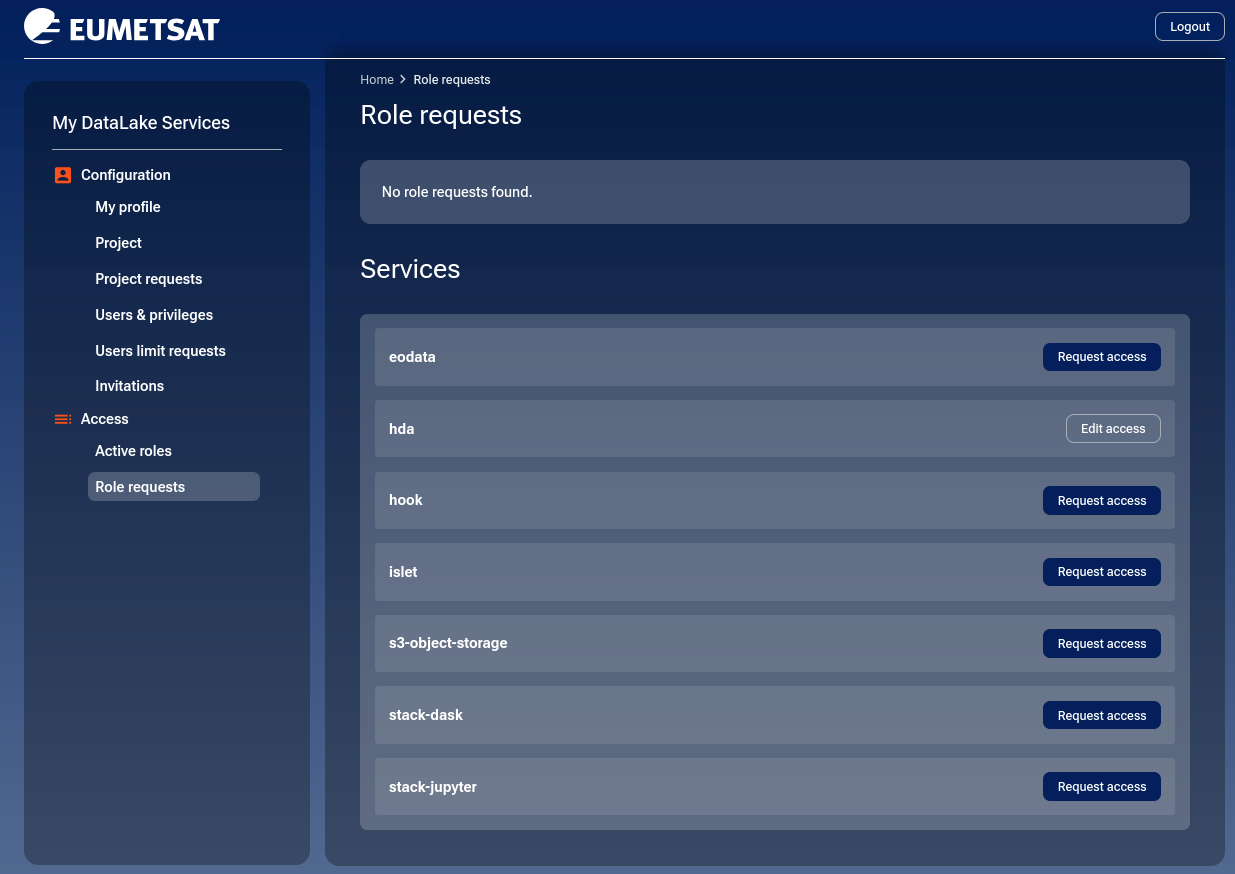
Task: Click the hook service name
Action: (406, 500)
